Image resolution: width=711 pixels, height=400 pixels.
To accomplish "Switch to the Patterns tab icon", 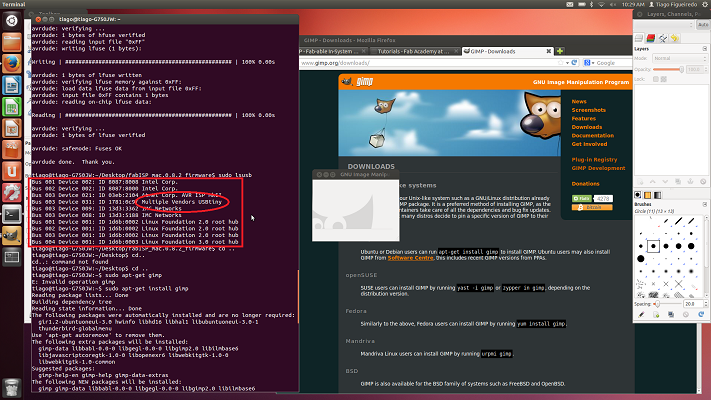I will tap(648, 195).
